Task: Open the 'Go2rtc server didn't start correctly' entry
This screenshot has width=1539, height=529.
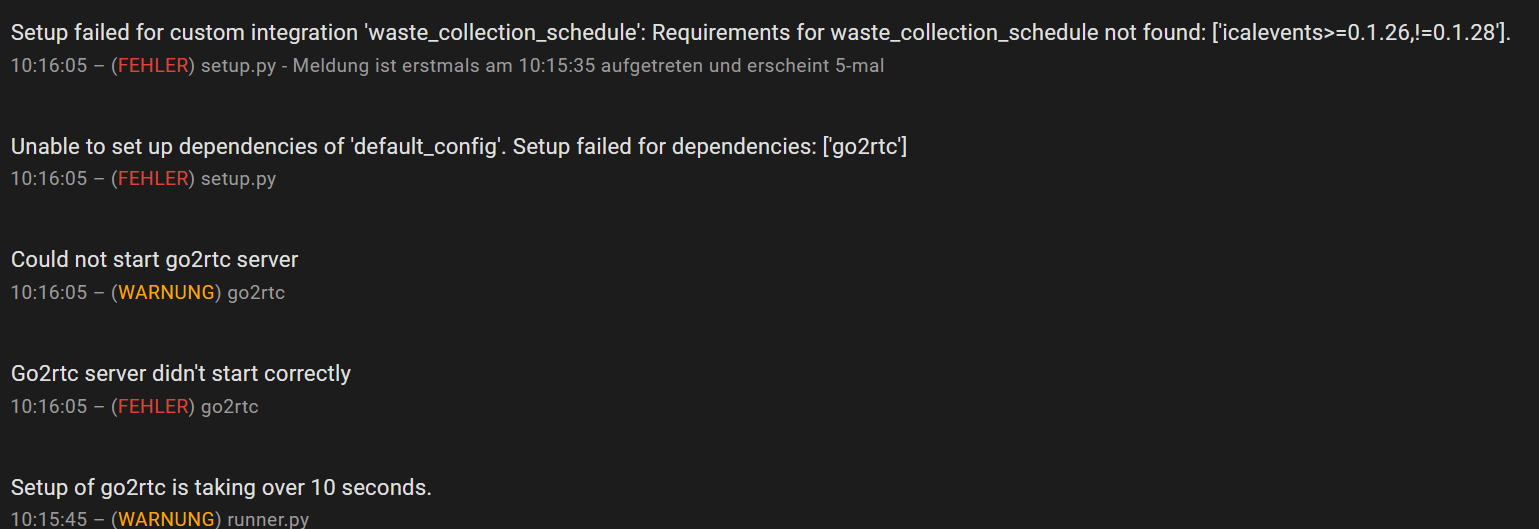Action: pyautogui.click(x=181, y=374)
